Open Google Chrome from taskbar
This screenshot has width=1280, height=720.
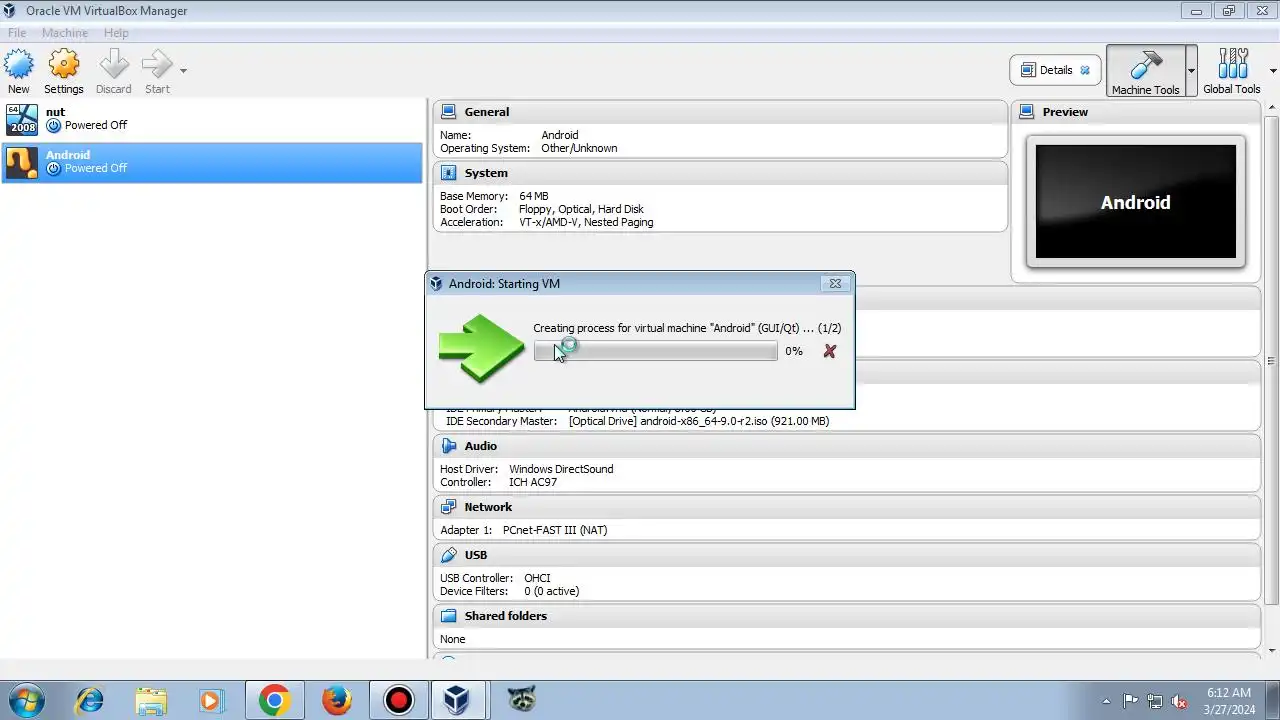(275, 700)
